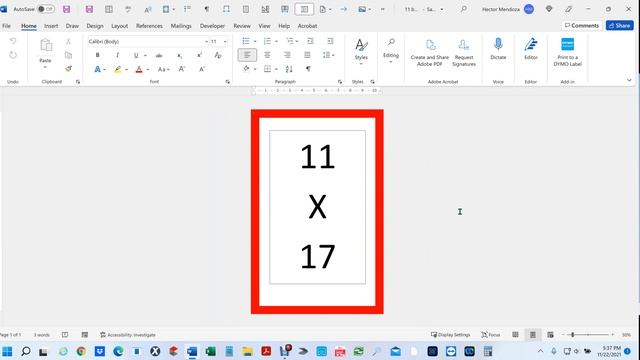
Task: Click the first Save icon in toolbar
Action: (67, 9)
